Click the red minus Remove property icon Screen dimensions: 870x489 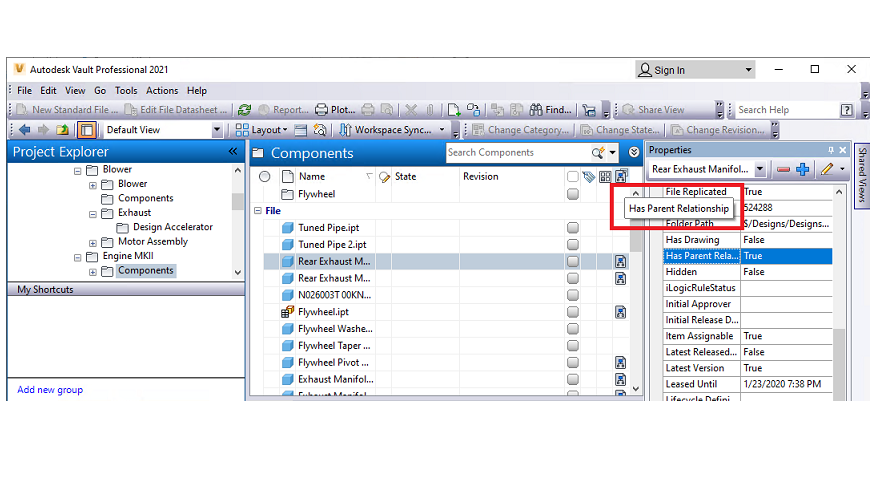click(783, 169)
